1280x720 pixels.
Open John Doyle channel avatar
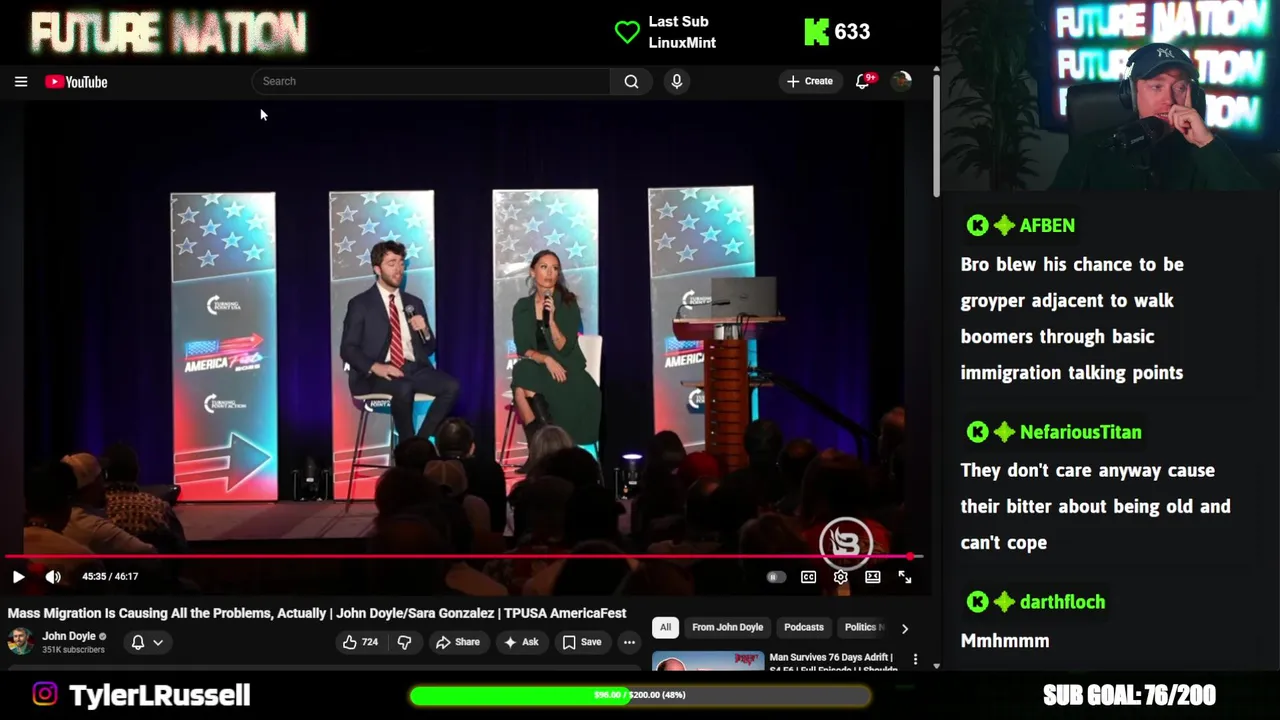[20, 641]
